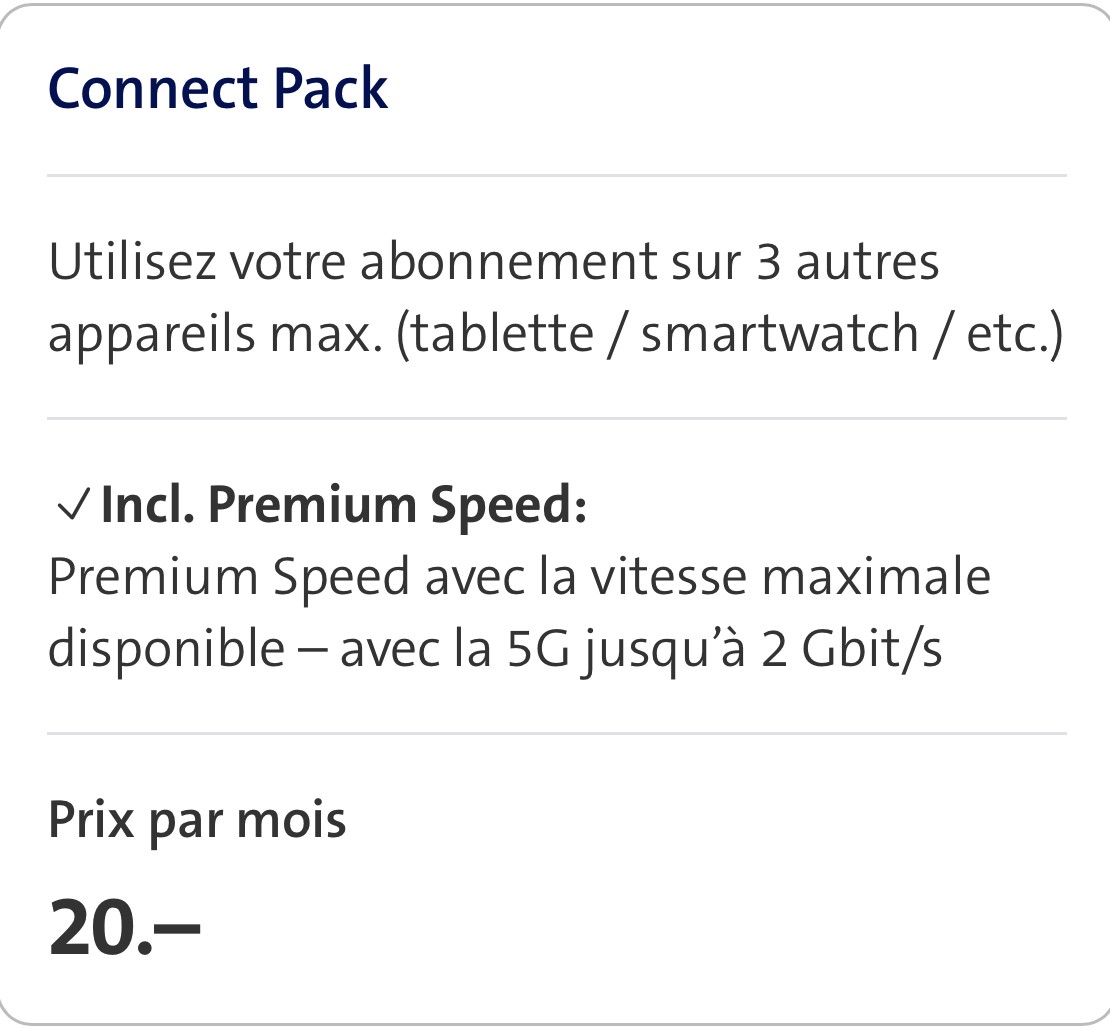Tap the price '20.–'

click(124, 927)
